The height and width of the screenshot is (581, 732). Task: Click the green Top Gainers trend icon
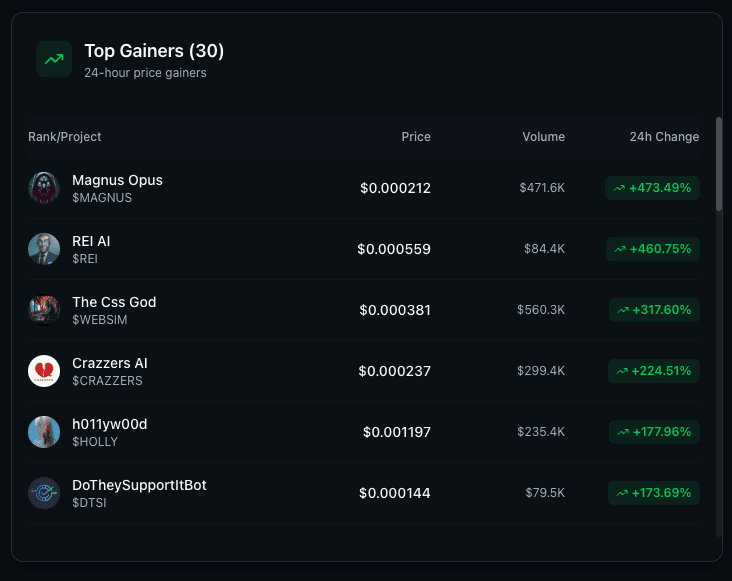(54, 59)
